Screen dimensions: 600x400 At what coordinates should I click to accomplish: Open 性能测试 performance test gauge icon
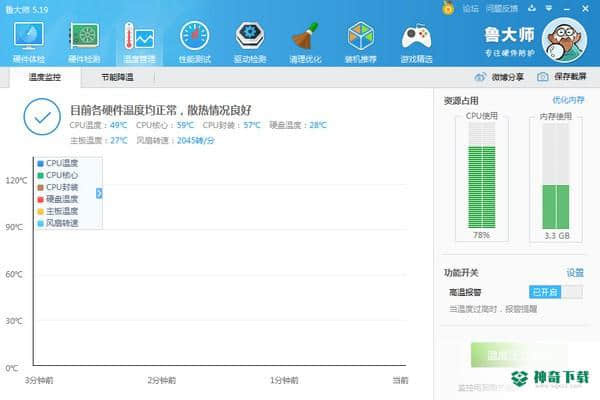pyautogui.click(x=194, y=36)
